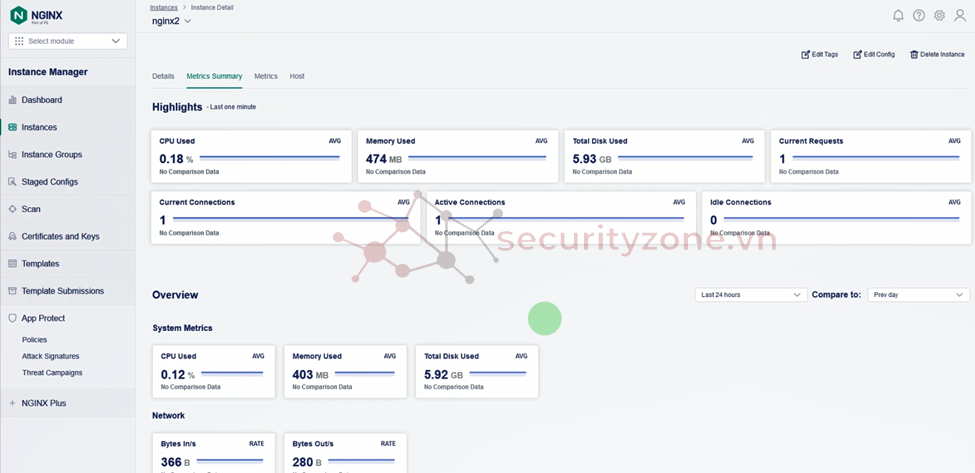The image size is (975, 473).
Task: Click the App Protect shield icon
Action: (x=13, y=318)
